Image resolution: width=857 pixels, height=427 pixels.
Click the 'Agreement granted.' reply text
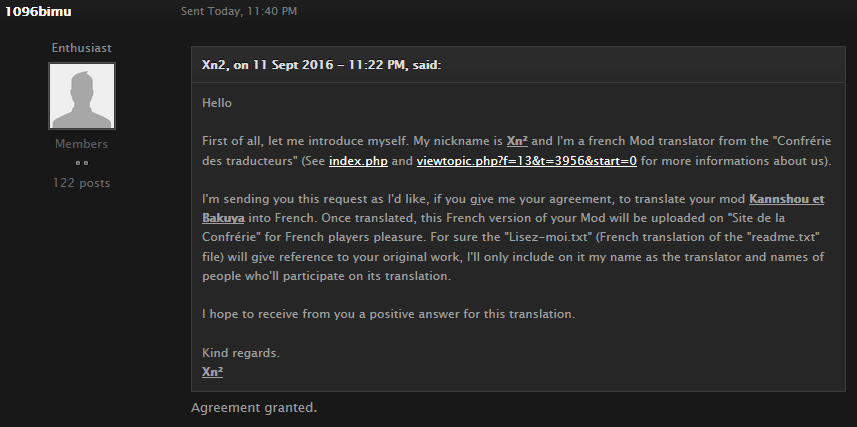click(254, 408)
